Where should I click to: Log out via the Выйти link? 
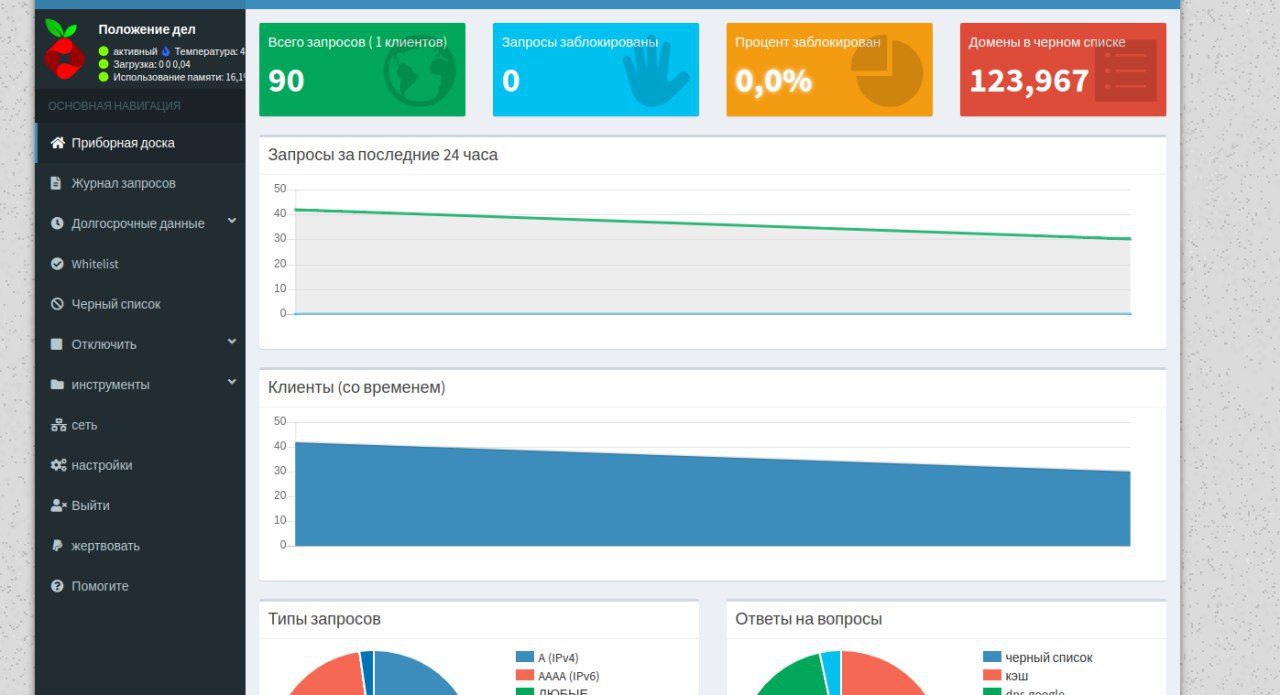[x=140, y=505]
